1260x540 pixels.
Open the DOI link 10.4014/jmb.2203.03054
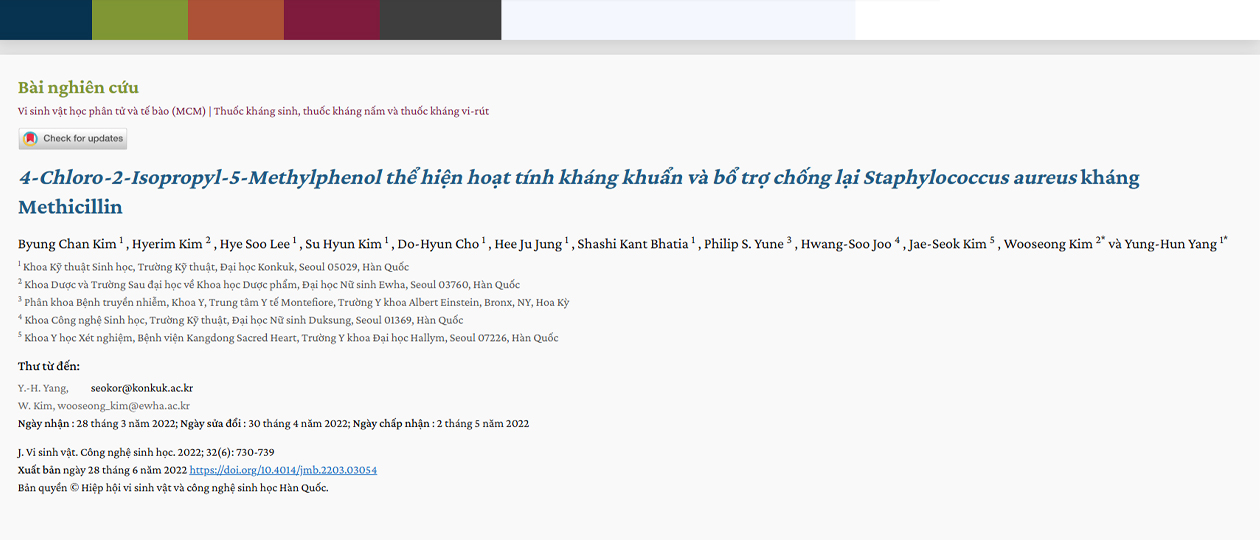[283, 470]
